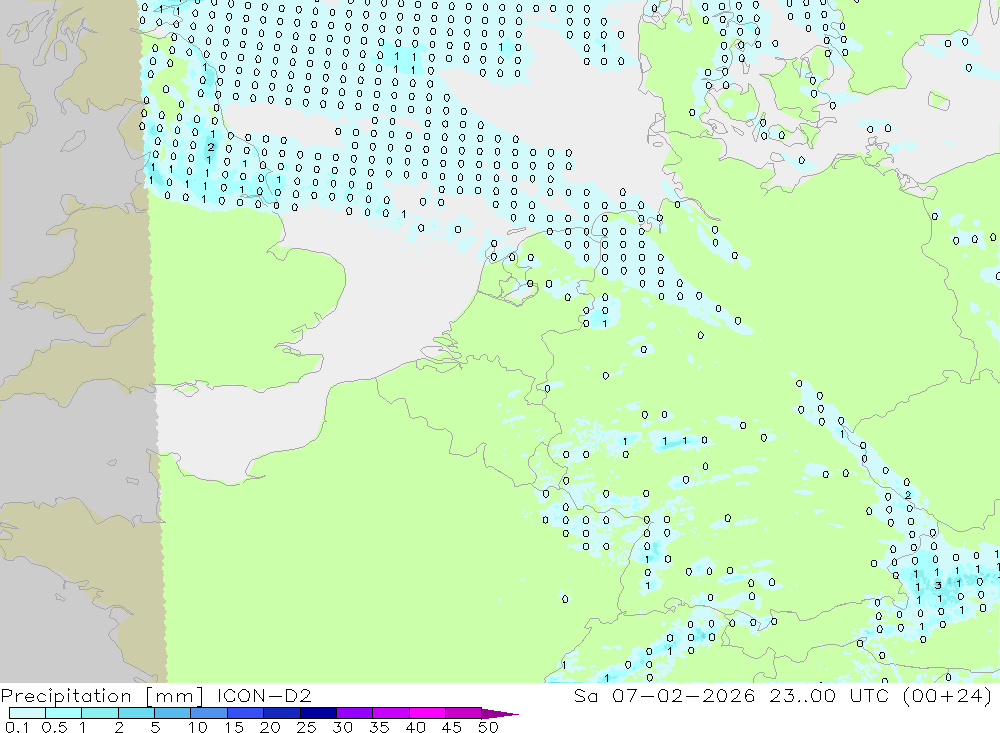Click the '3' precipitation value on the map

pos(938,585)
